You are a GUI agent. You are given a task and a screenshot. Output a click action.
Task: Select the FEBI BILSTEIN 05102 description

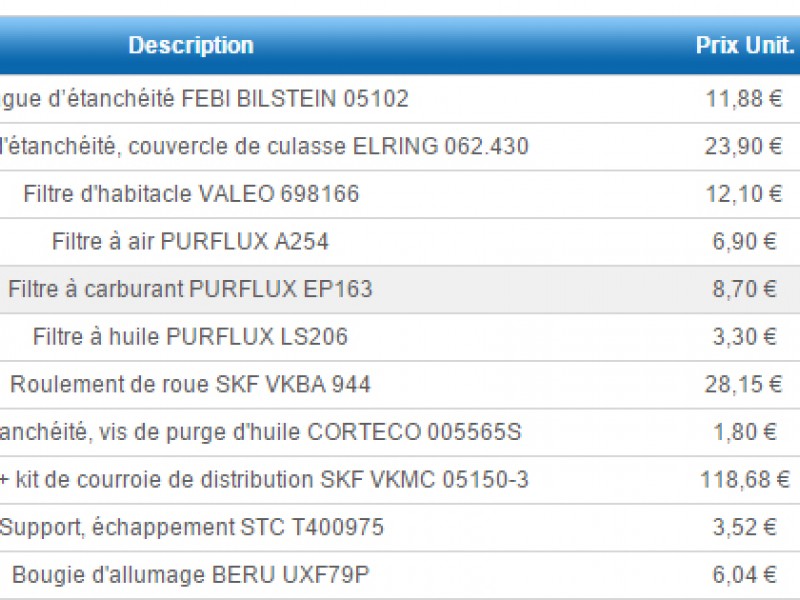tap(205, 99)
